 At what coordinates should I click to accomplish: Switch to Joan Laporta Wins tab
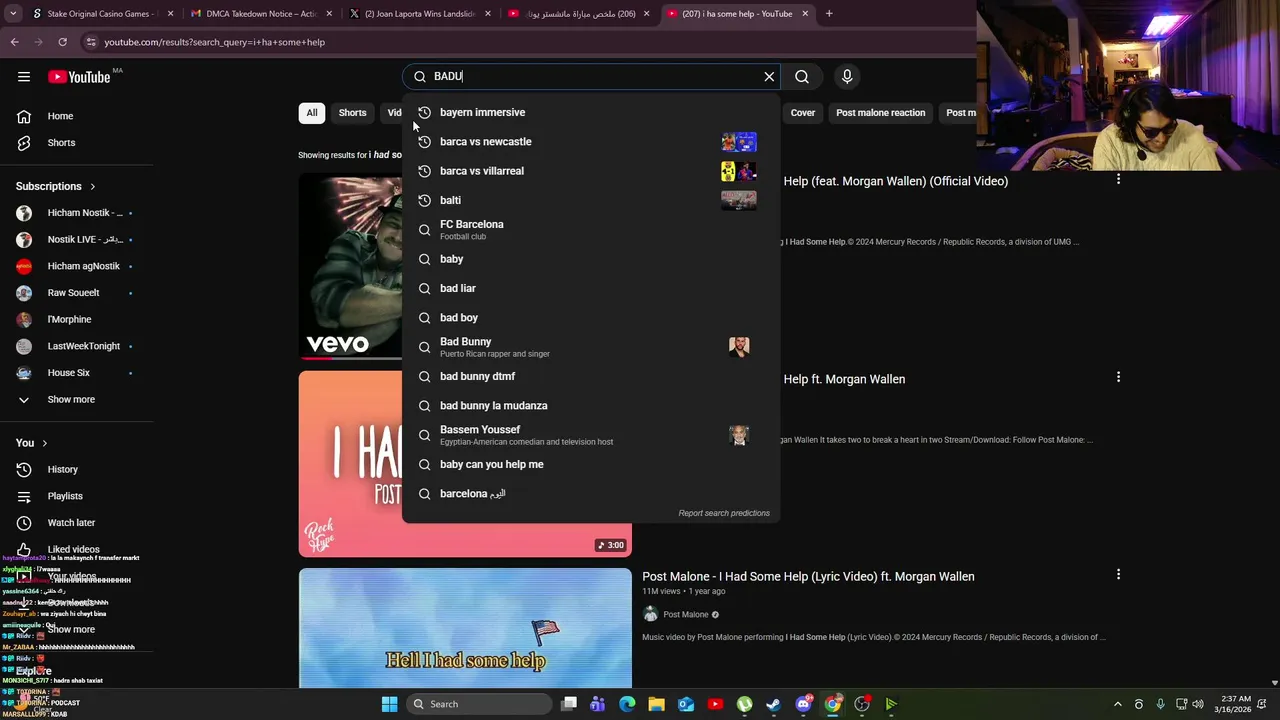coord(420,14)
